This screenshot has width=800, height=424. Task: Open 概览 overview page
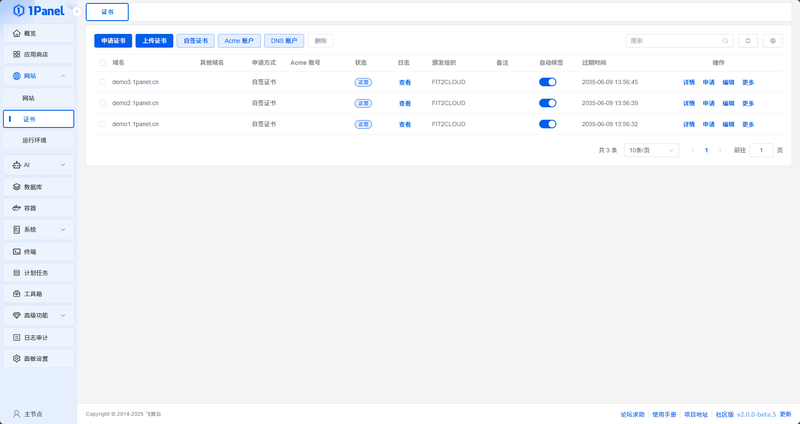[x=39, y=33]
